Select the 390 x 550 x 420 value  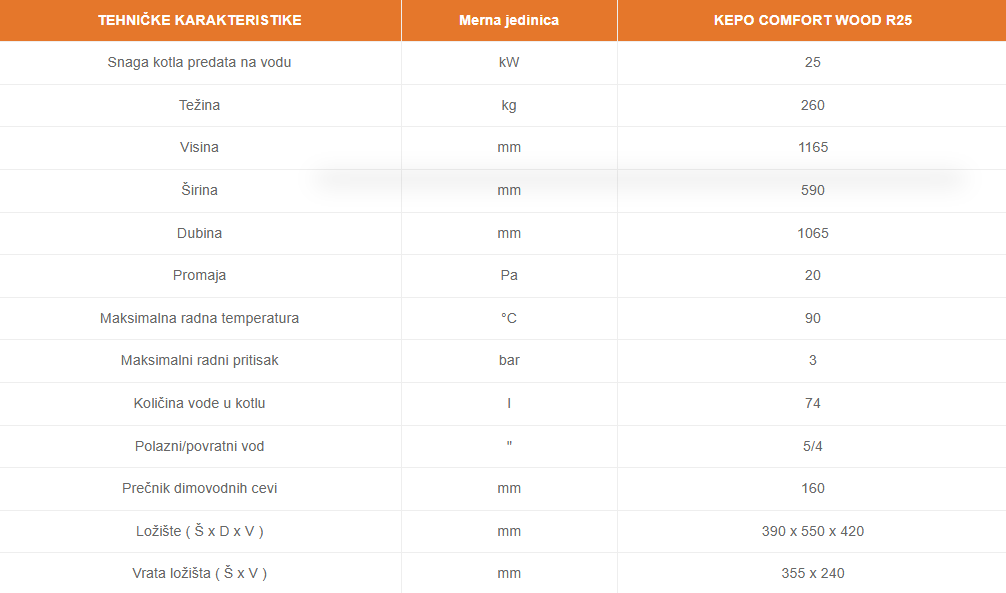(x=812, y=531)
